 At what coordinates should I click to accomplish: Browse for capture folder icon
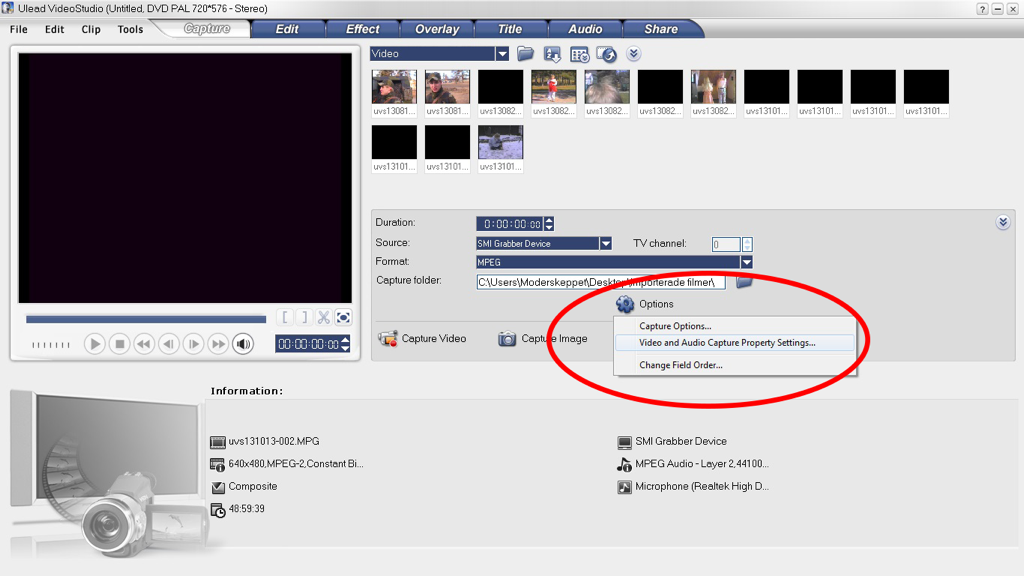click(744, 282)
